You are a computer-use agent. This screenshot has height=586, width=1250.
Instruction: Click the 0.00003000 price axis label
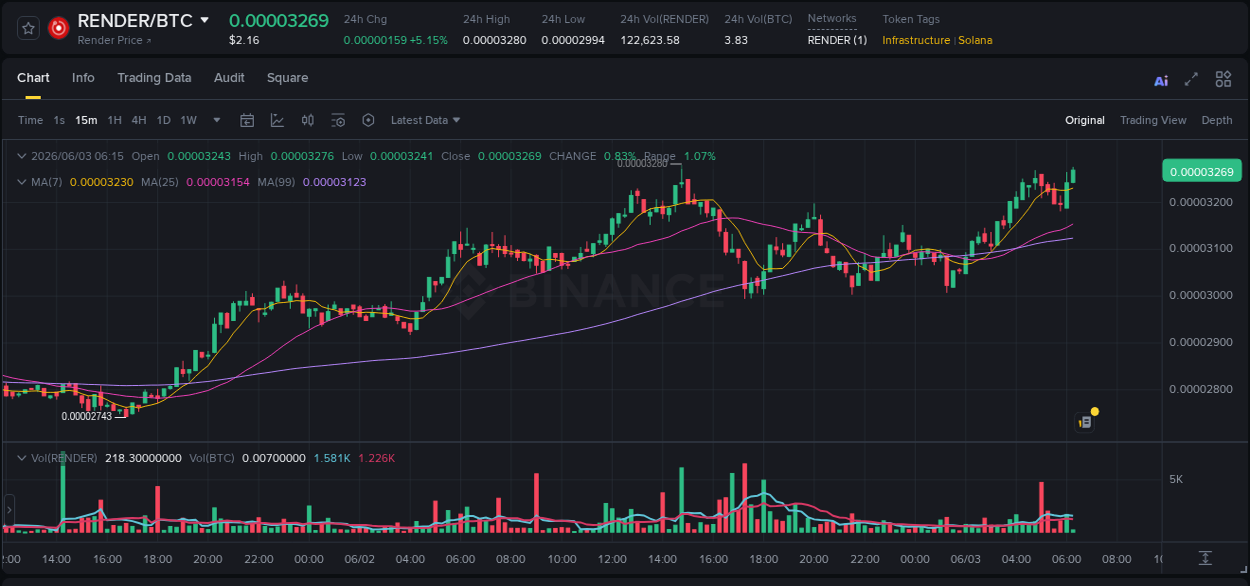pos(1201,295)
